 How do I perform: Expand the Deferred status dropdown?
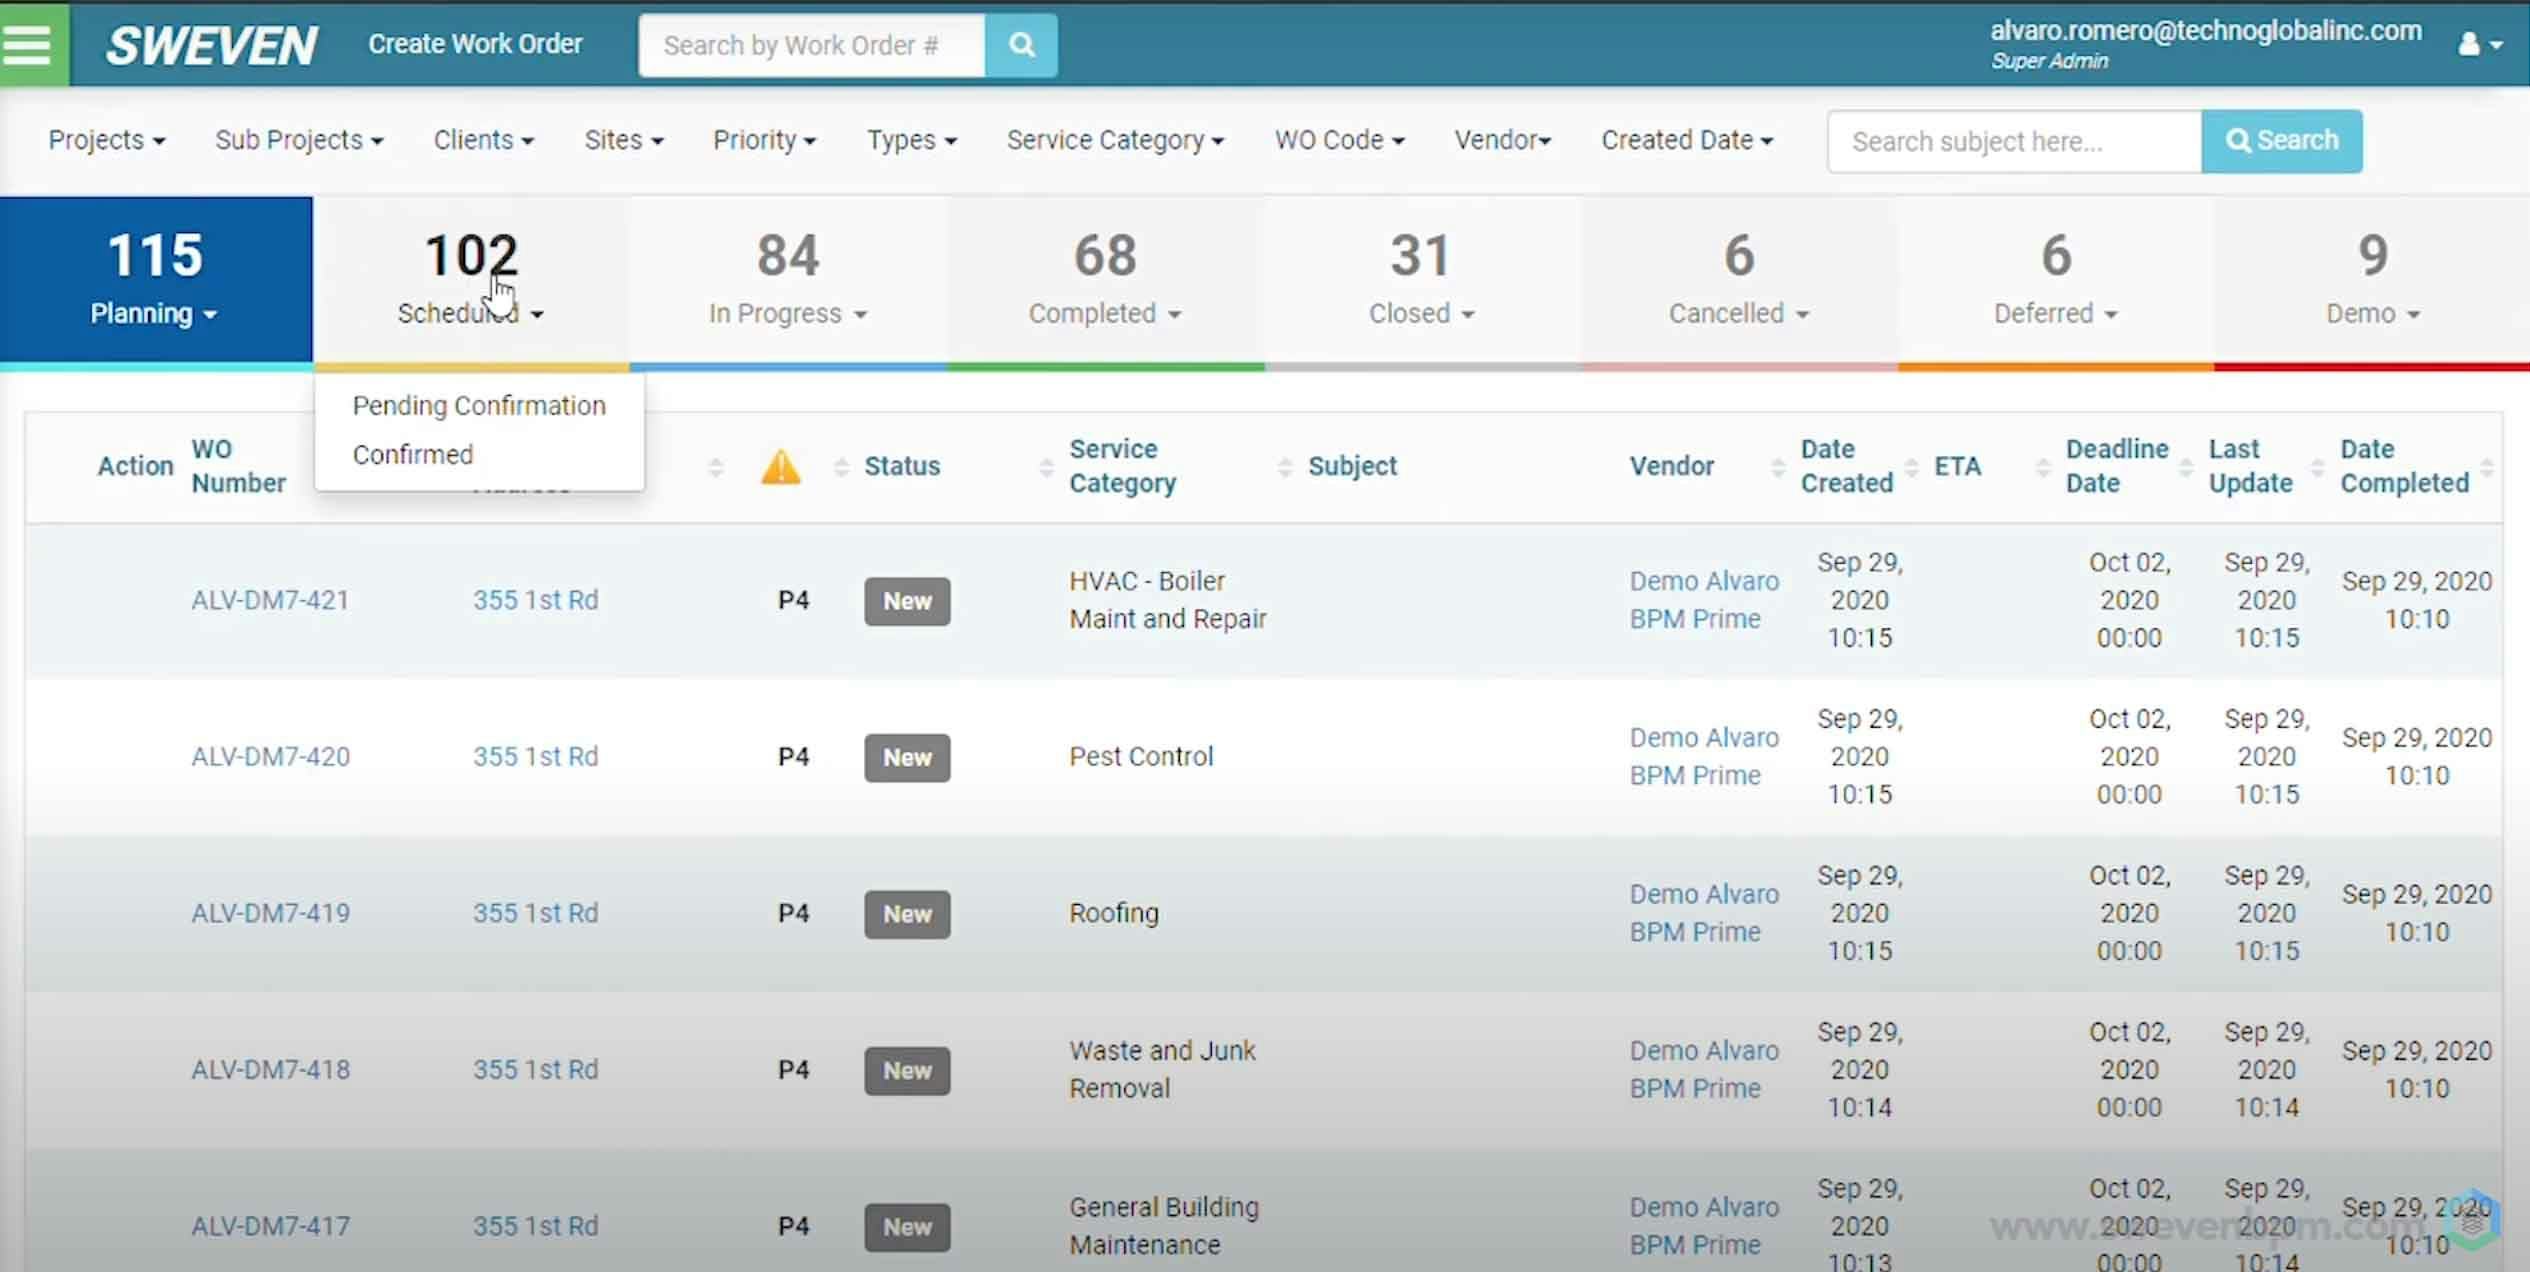(2055, 313)
